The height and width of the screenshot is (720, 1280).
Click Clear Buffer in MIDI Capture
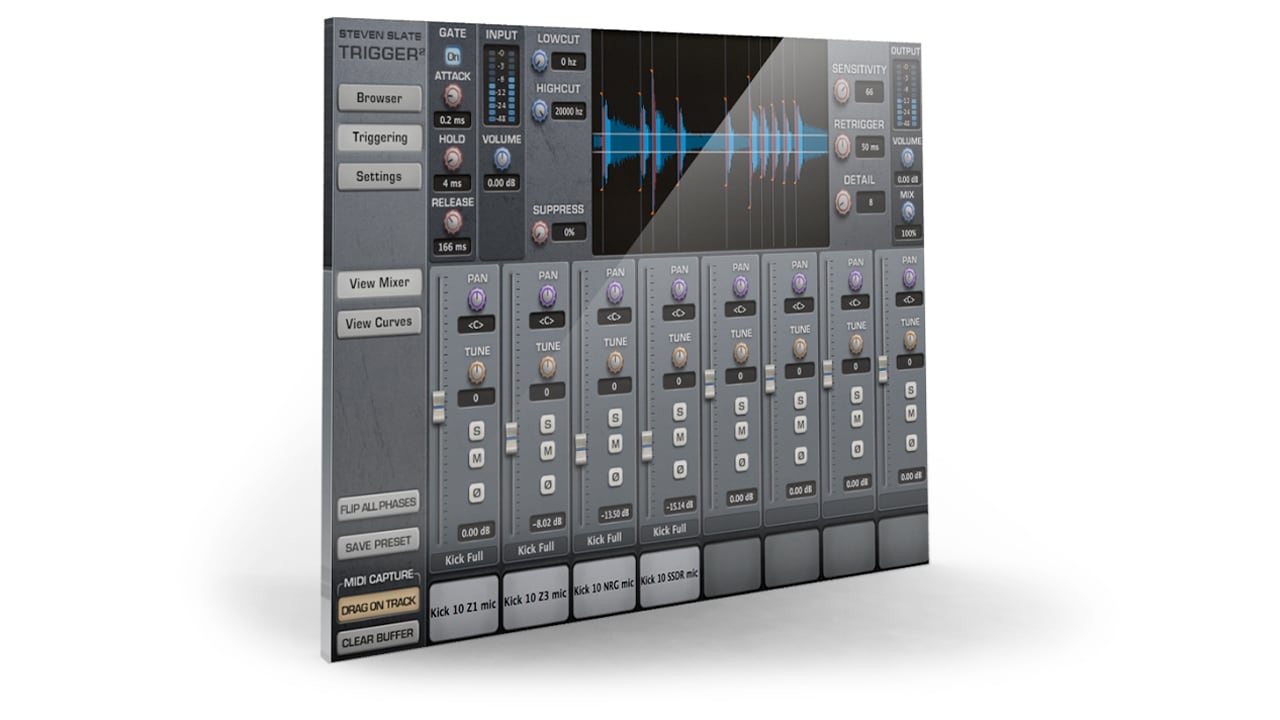[x=378, y=640]
